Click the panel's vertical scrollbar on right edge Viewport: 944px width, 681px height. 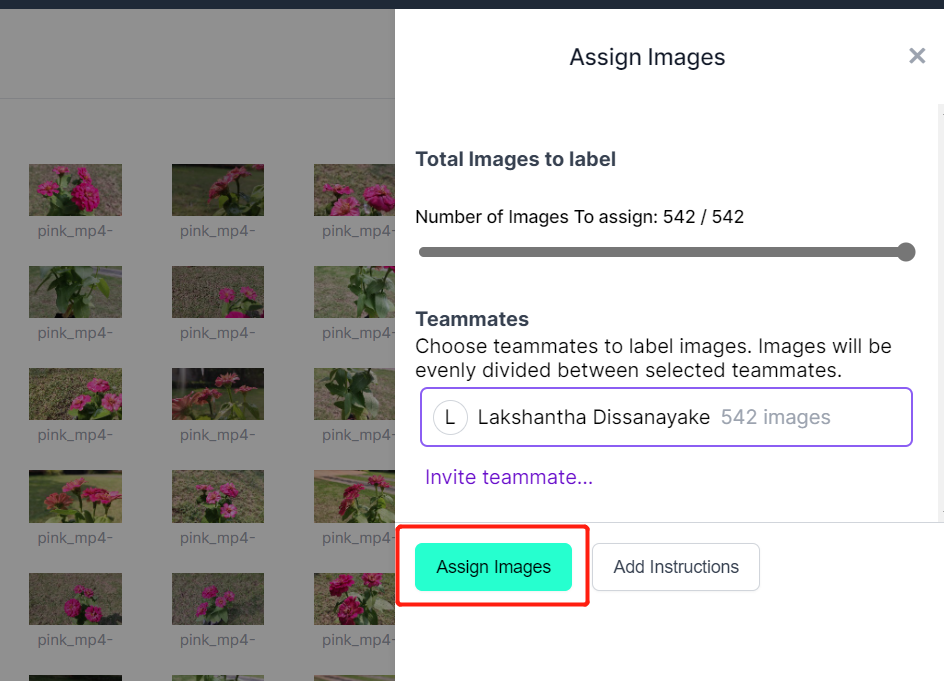point(941,312)
